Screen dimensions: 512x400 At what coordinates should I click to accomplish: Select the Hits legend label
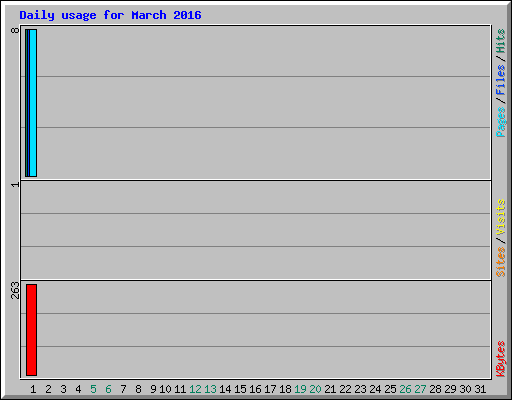pos(500,41)
